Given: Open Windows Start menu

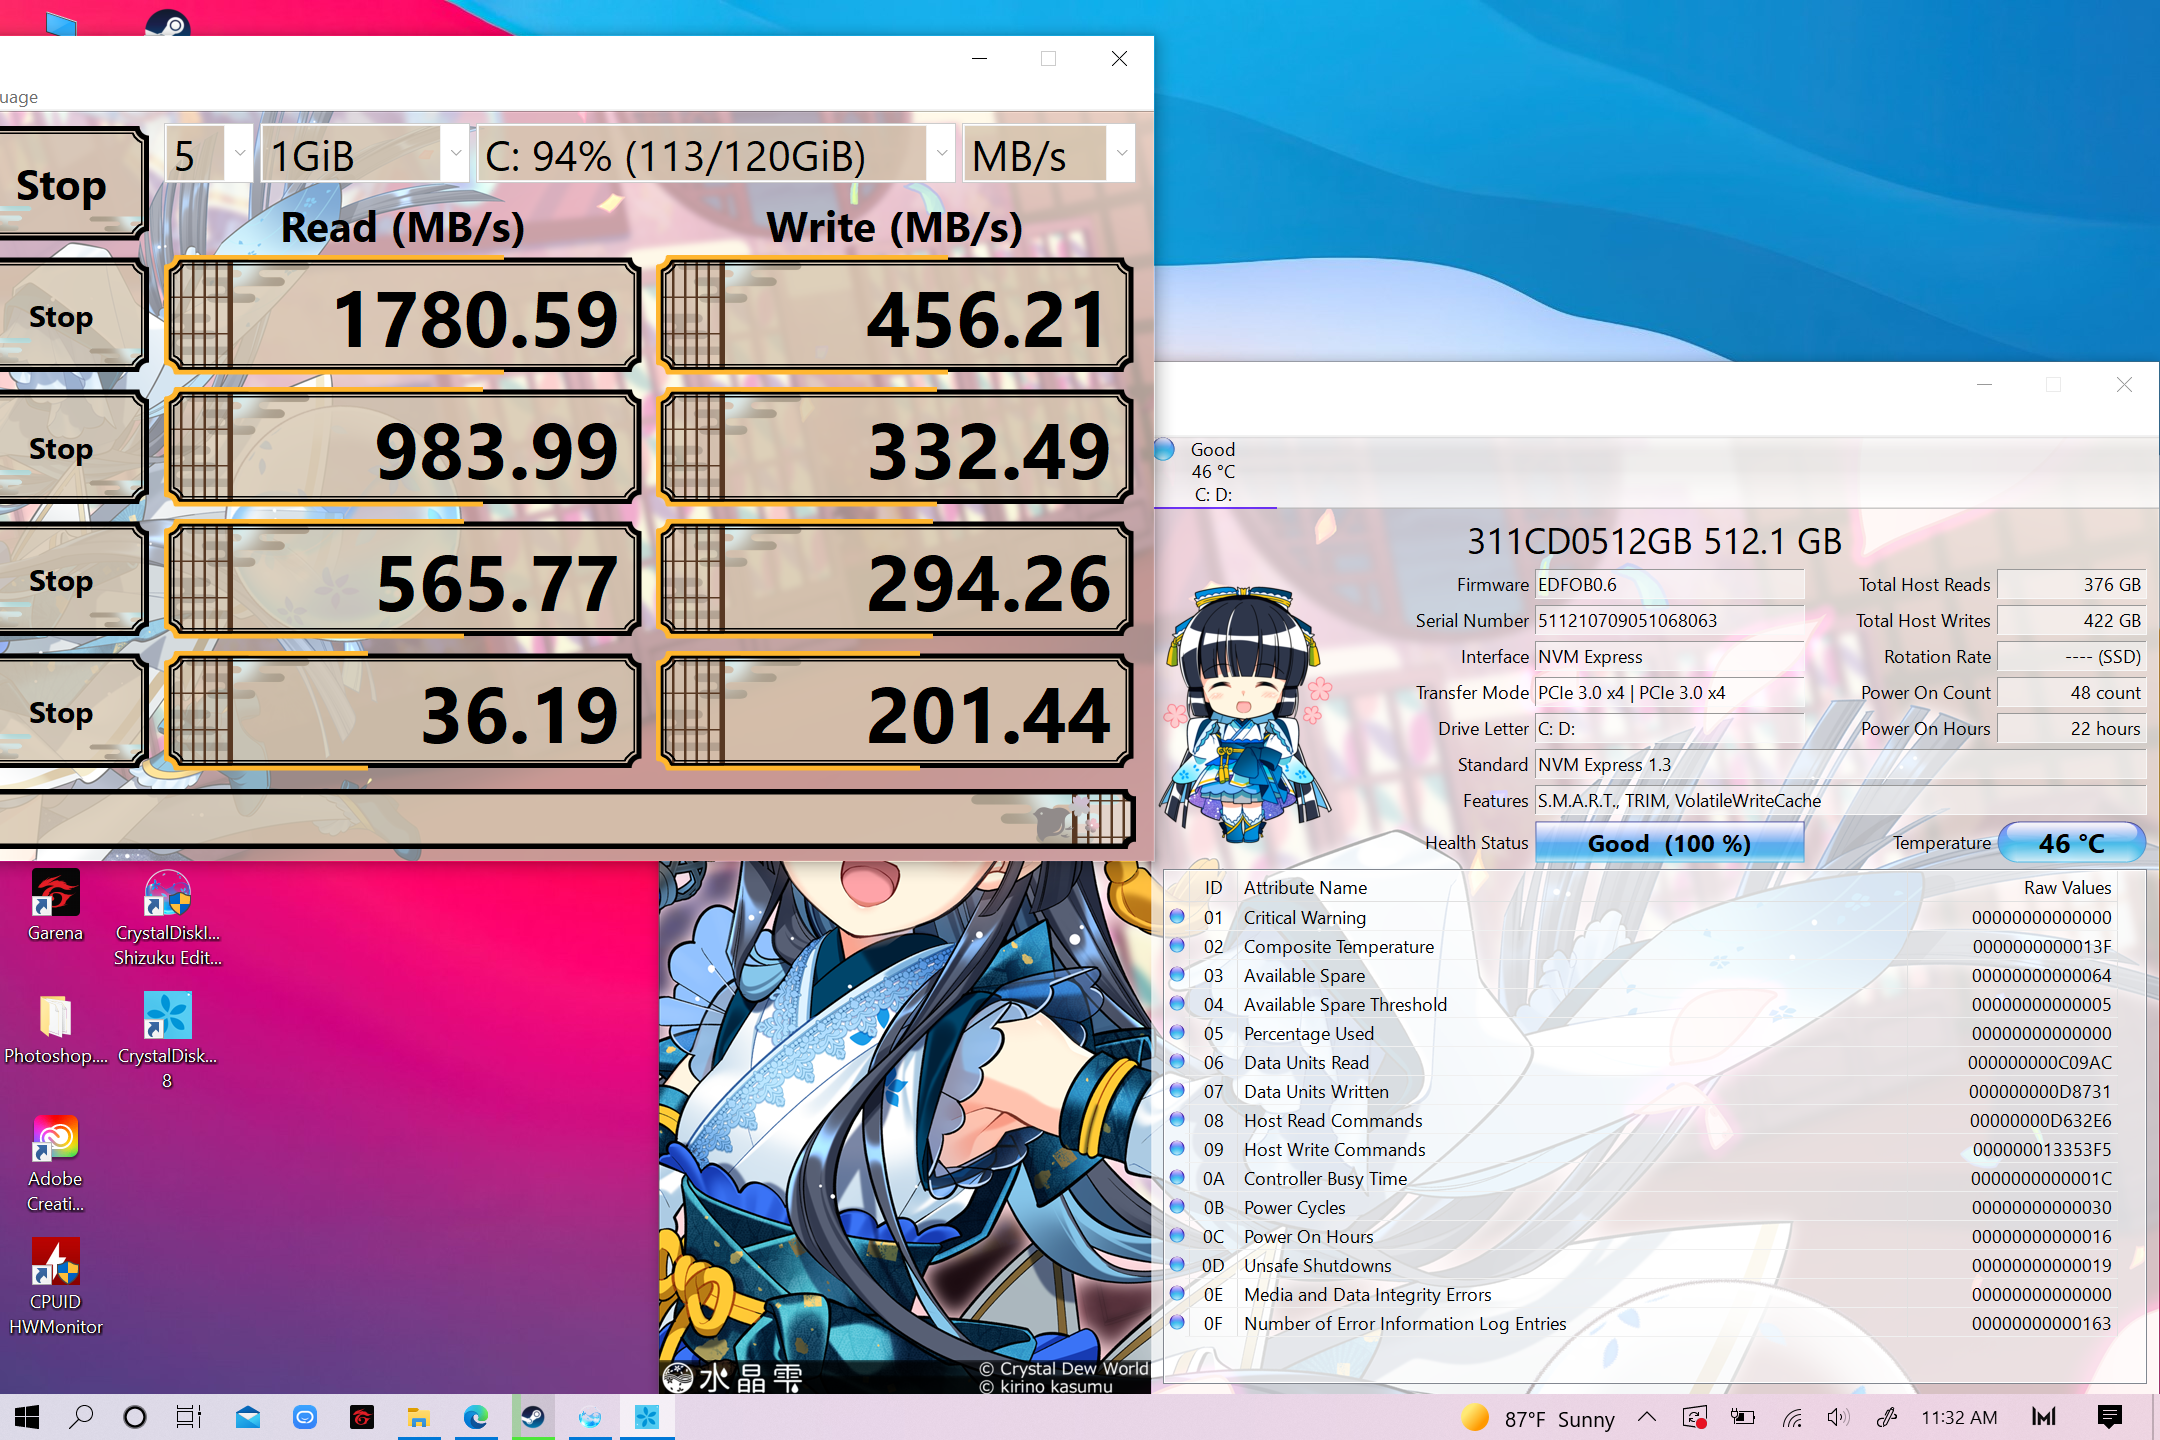Looking at the screenshot, I should 27,1417.
